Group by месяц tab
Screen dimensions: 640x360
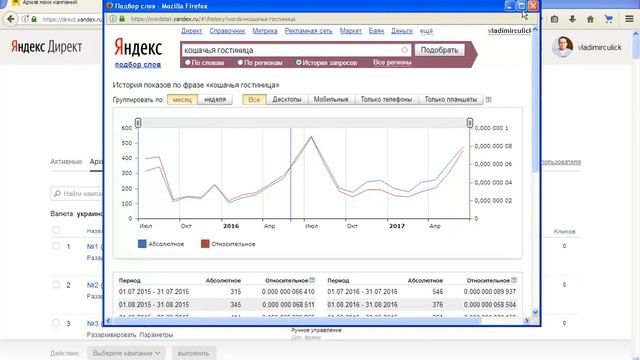182,100
